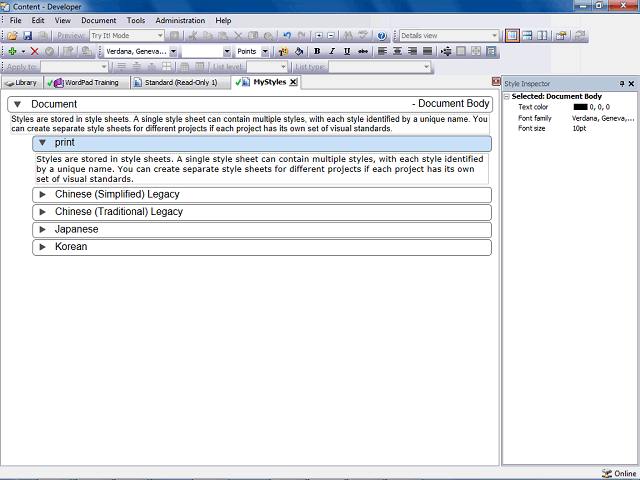Toggle Italic formatting
This screenshot has width=640, height=480.
pos(332,51)
